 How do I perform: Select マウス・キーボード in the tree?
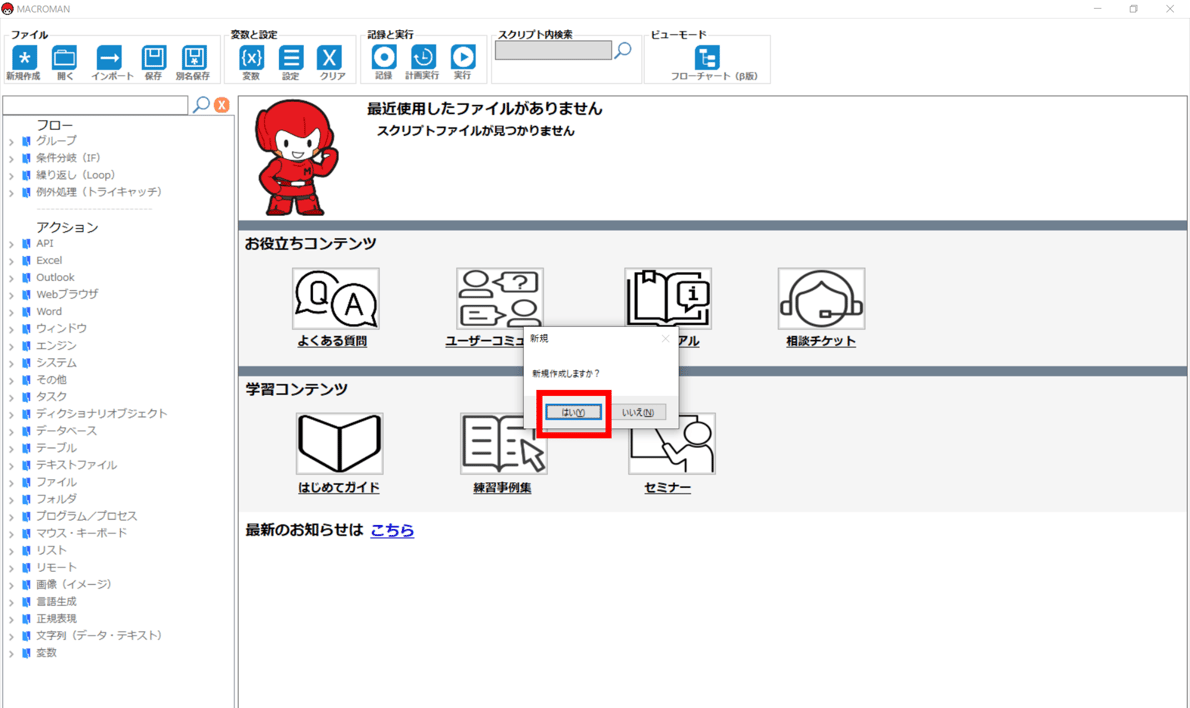(x=81, y=533)
